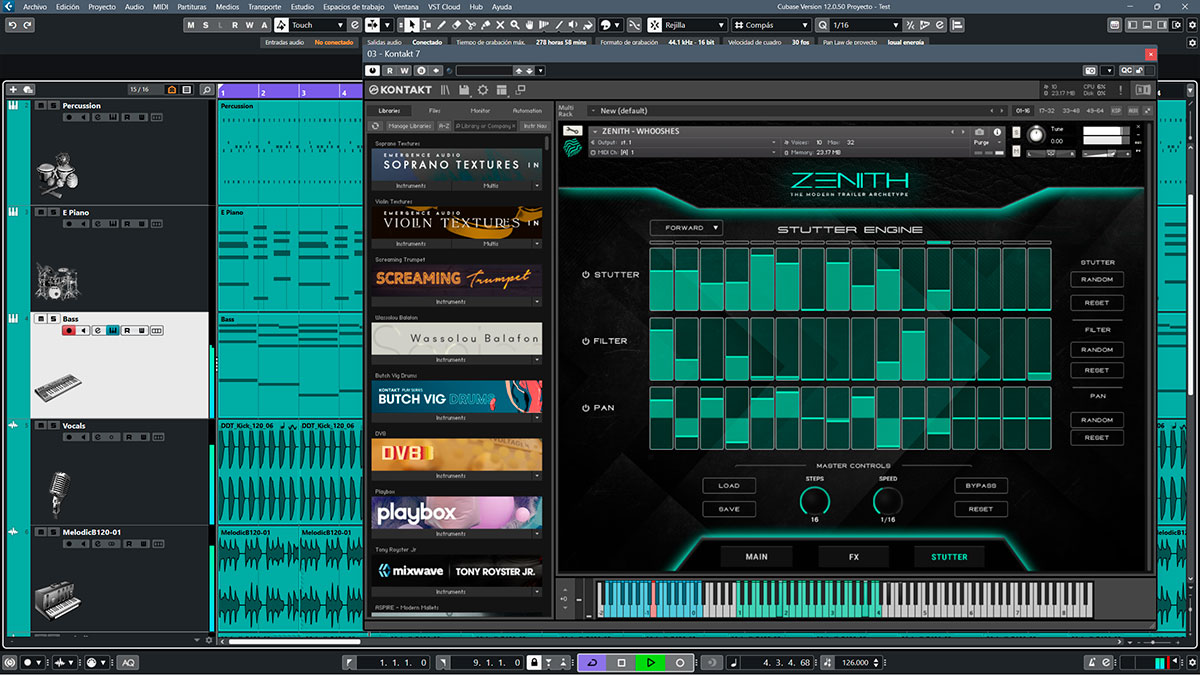Select the Draw pencil tool
This screenshot has height=675, width=1200.
click(442, 25)
